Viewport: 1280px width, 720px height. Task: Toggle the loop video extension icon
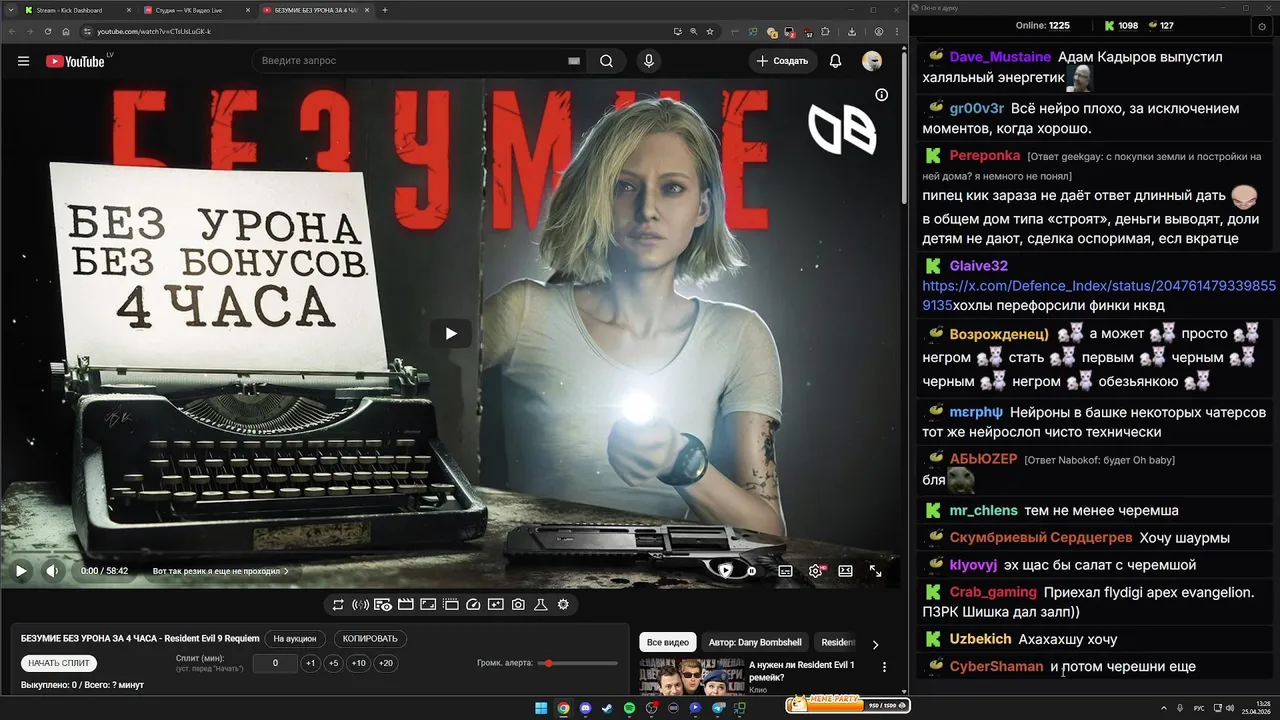(338, 604)
